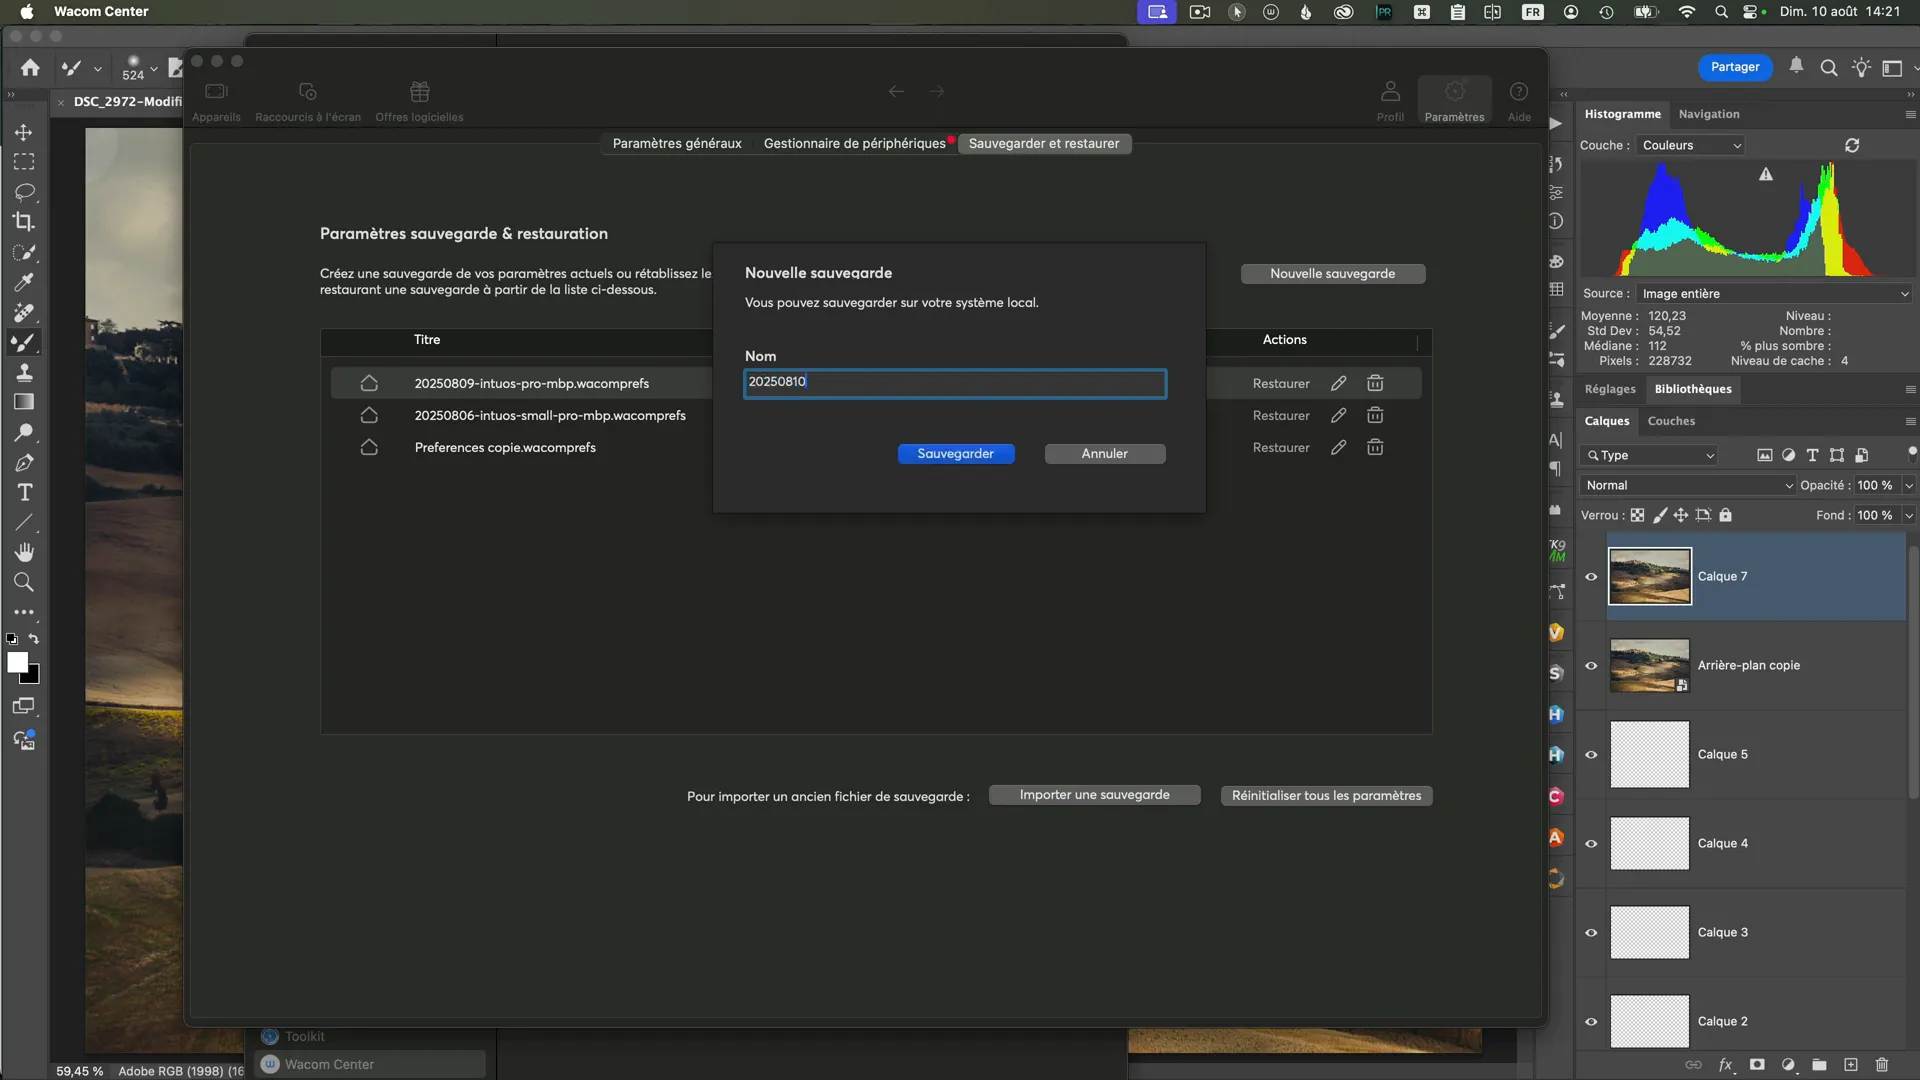
Task: Click the foreground color swatch
Action: [17, 662]
